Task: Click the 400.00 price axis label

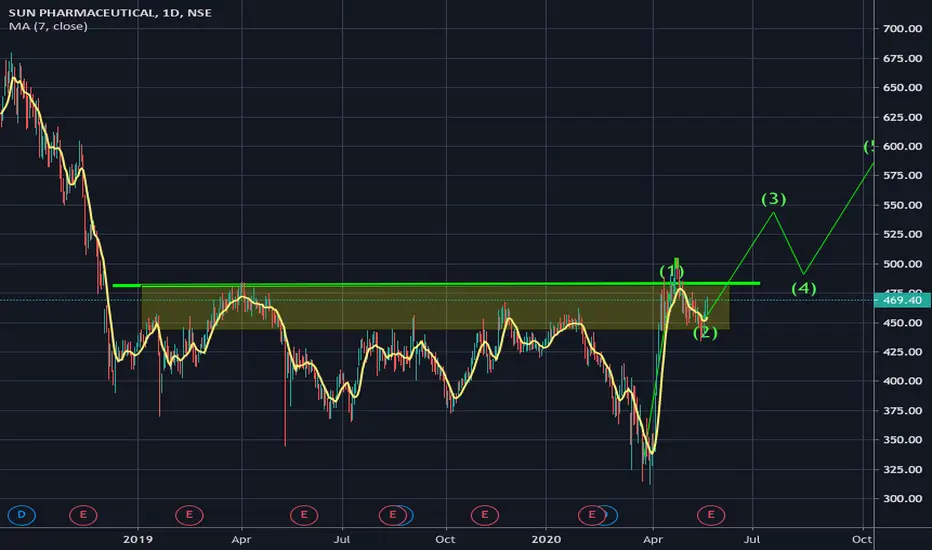Action: [x=902, y=381]
